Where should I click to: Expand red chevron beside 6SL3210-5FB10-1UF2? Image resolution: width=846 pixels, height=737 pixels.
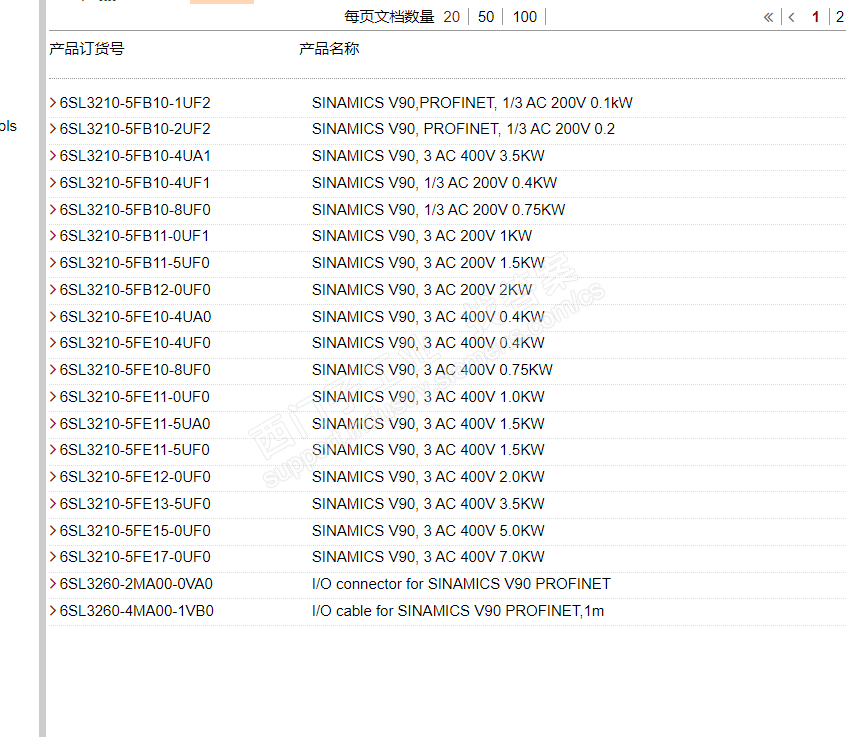53,102
